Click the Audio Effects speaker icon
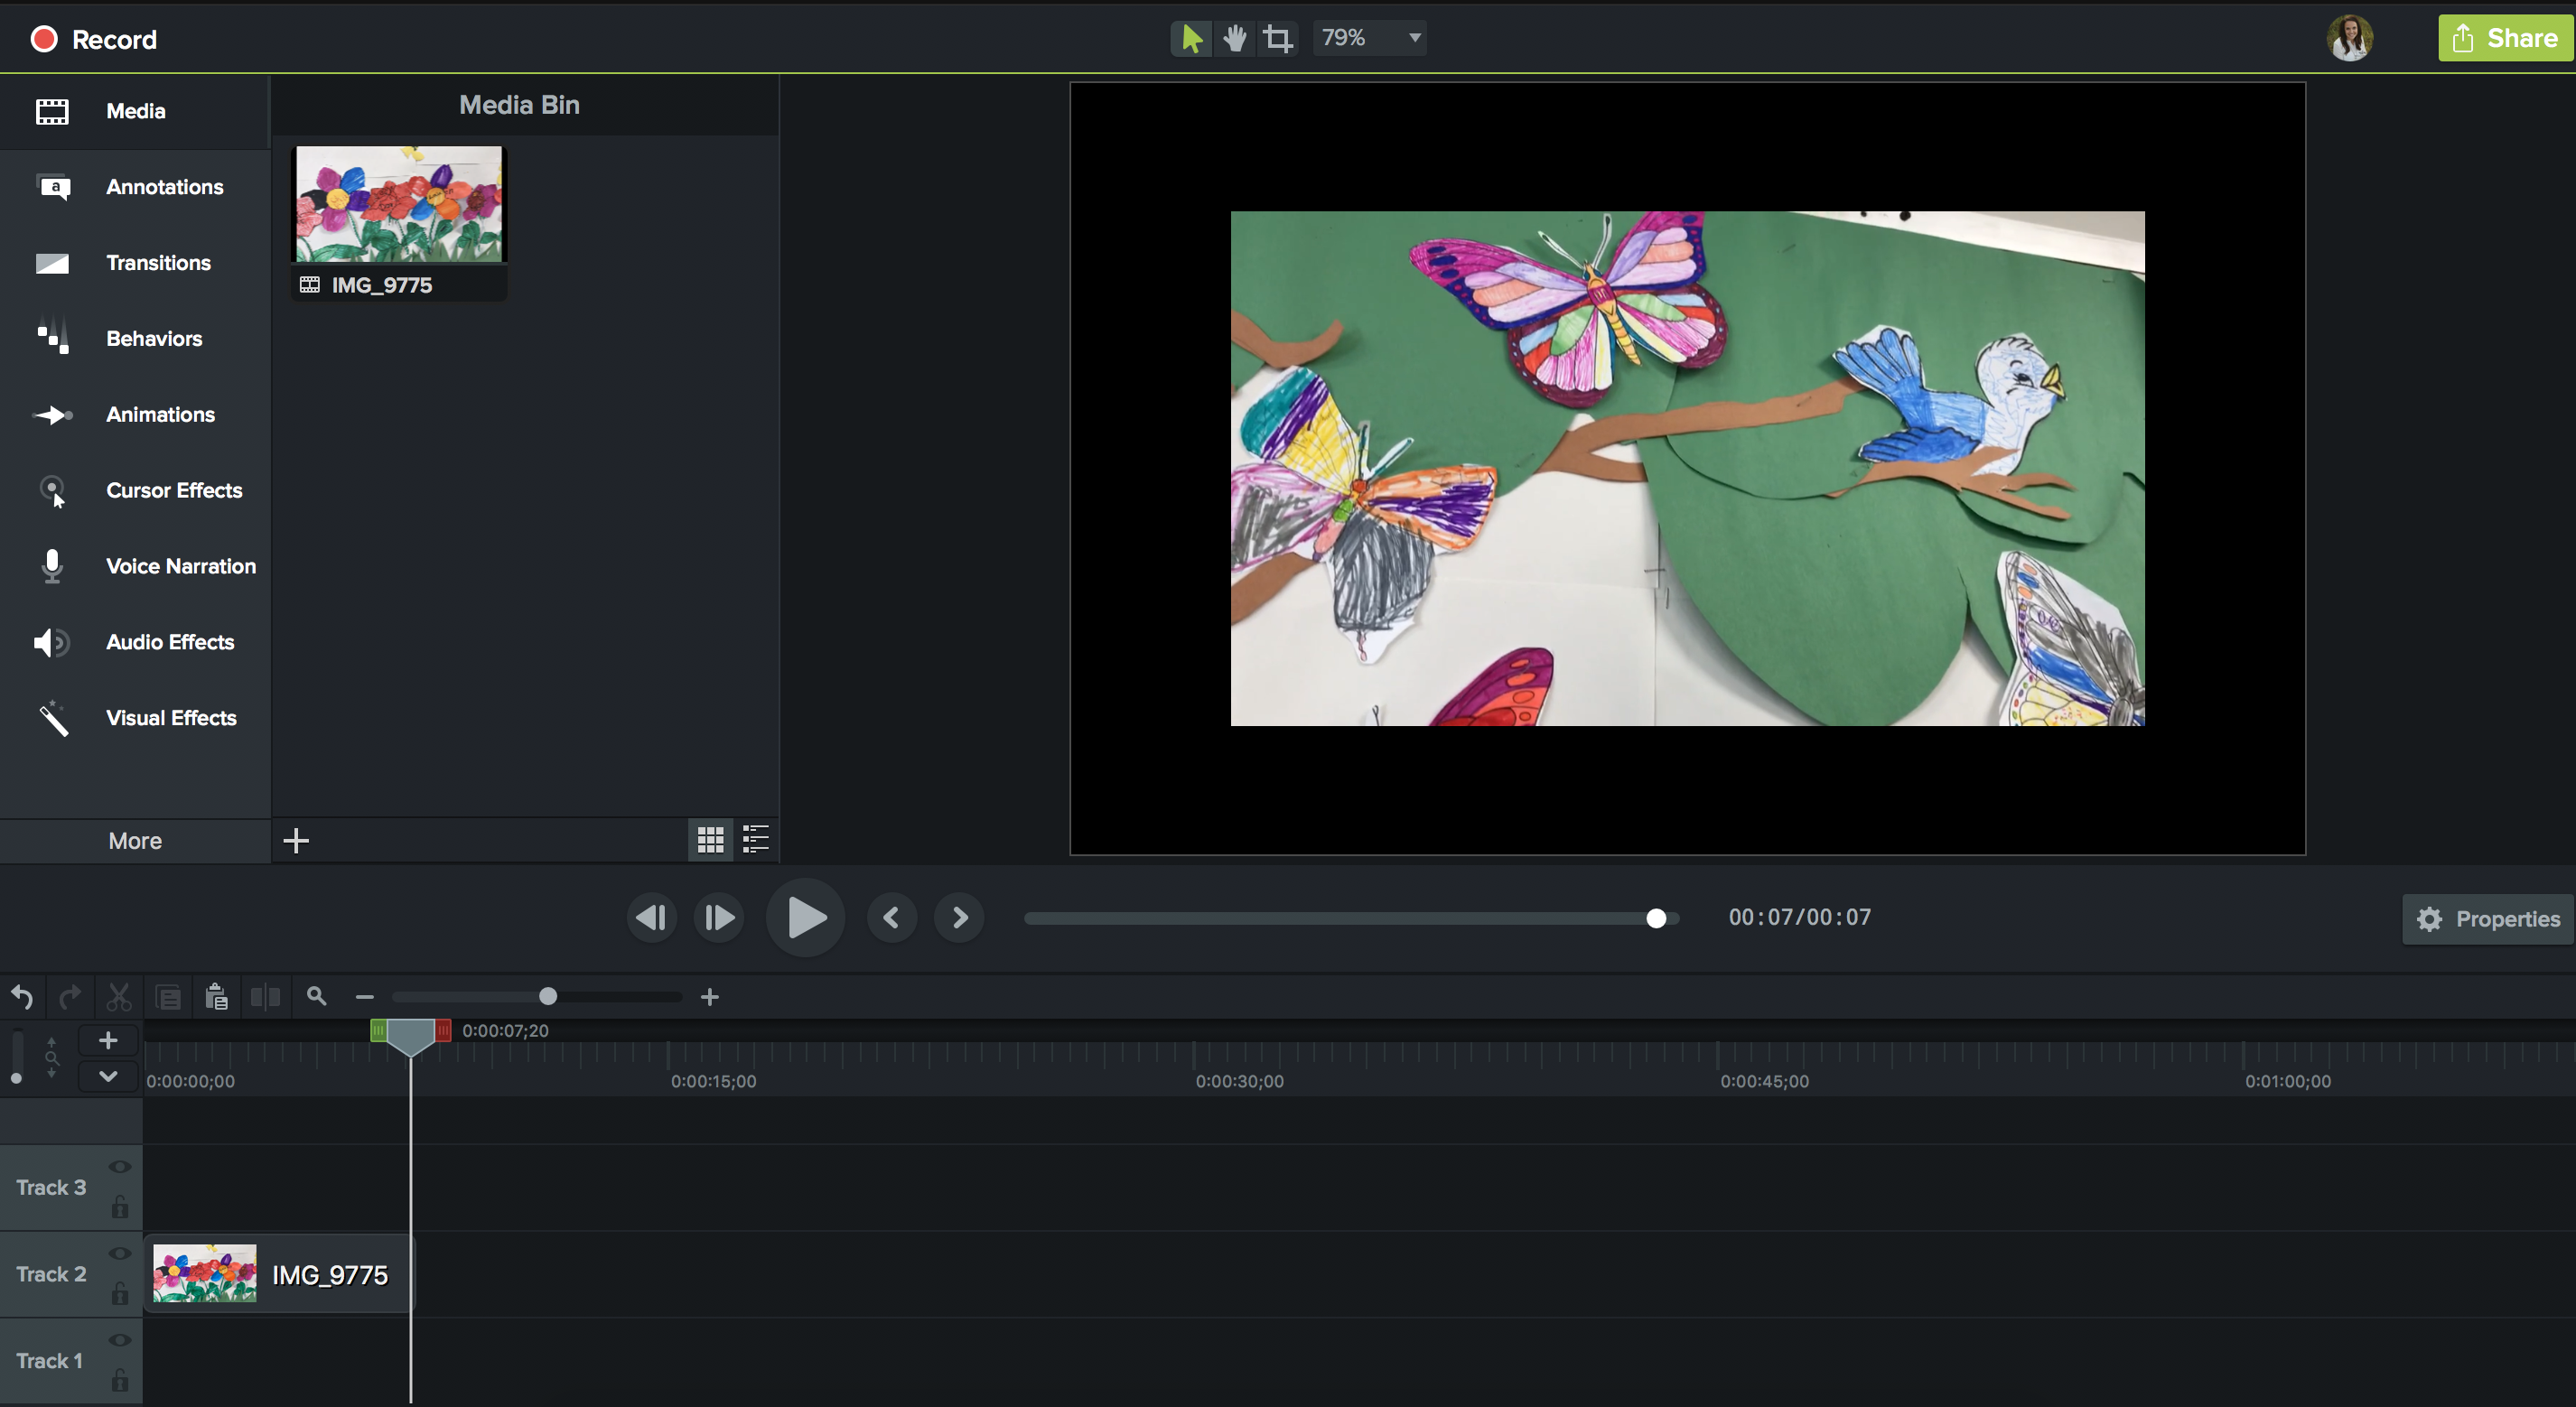The image size is (2576, 1407). (52, 642)
